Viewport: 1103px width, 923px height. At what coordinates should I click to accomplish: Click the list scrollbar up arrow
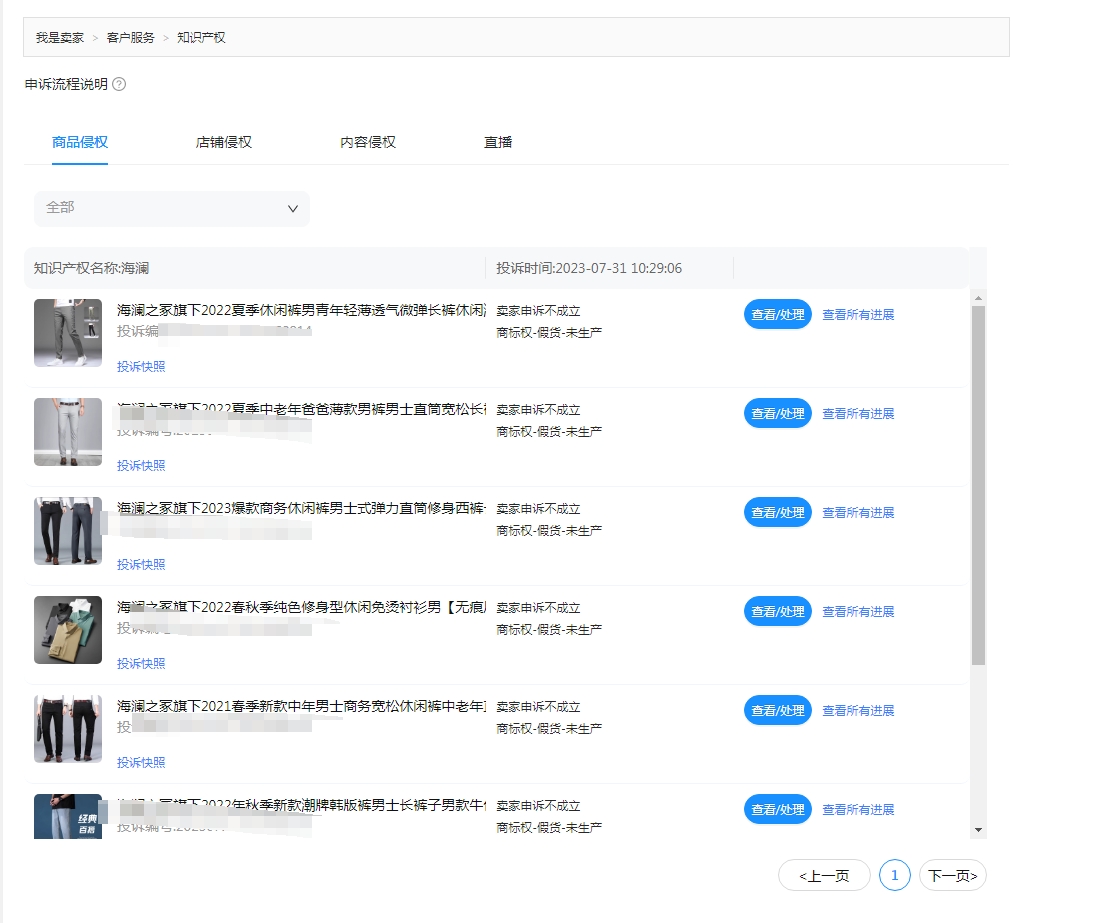point(978,298)
